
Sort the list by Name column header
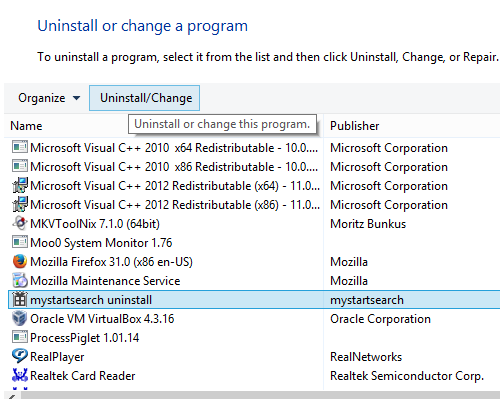click(x=26, y=126)
